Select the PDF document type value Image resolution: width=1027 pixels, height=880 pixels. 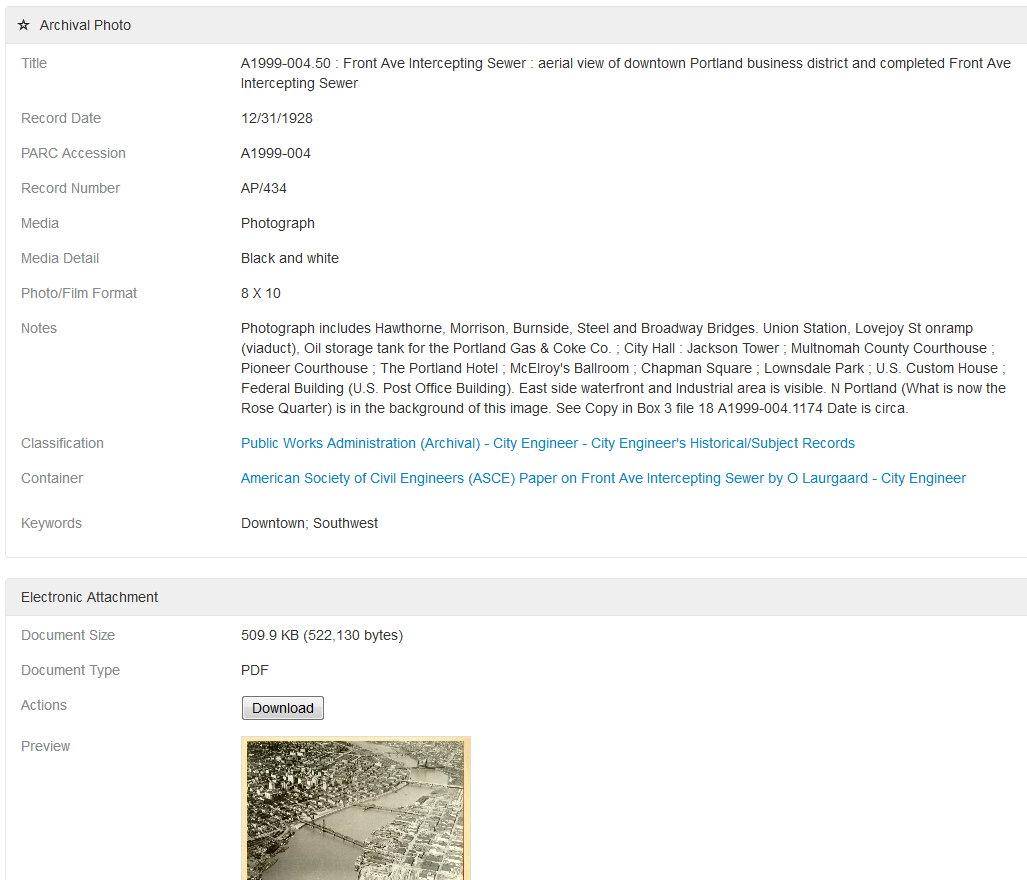pyautogui.click(x=255, y=670)
